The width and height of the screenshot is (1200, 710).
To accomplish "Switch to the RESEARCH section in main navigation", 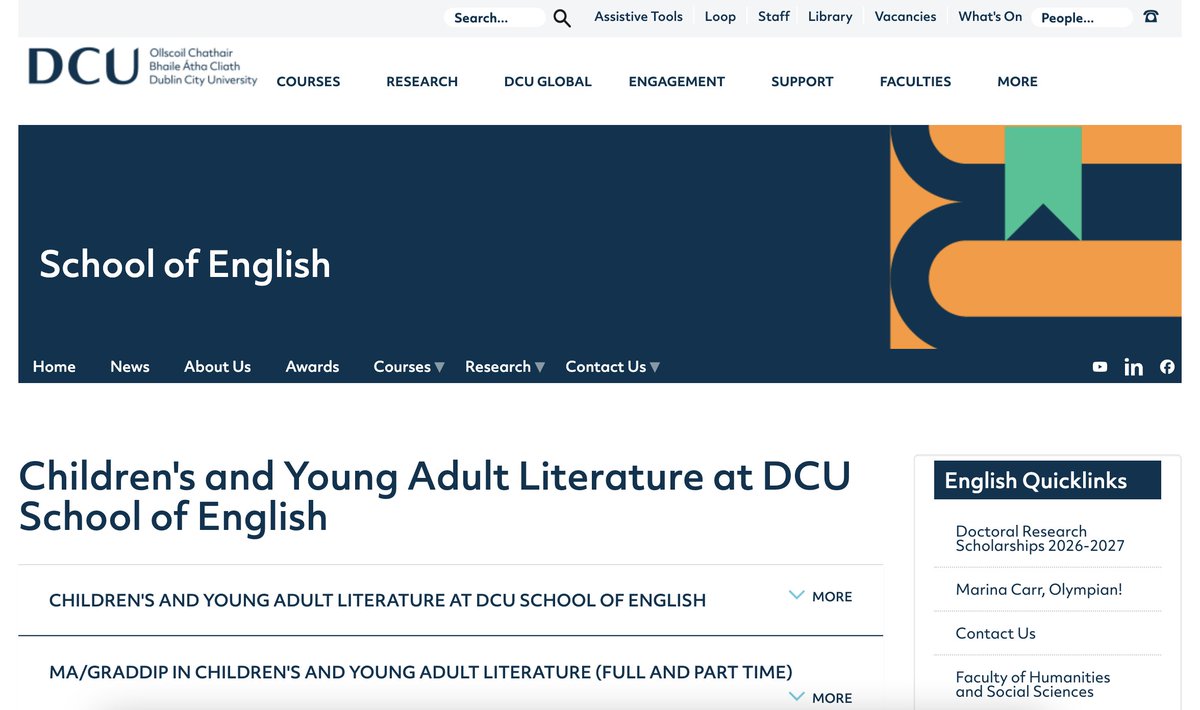I will pyautogui.click(x=422, y=81).
